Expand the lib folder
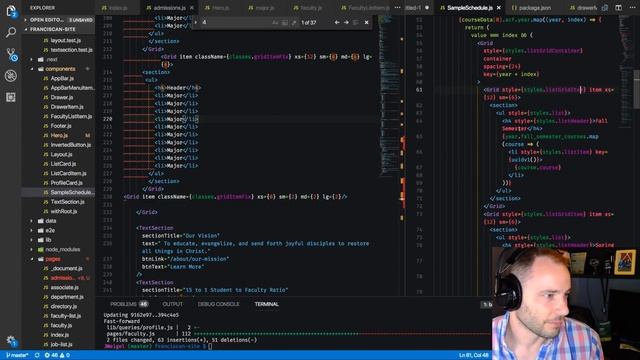Viewport: 640px width, 360px height. click(x=58, y=240)
